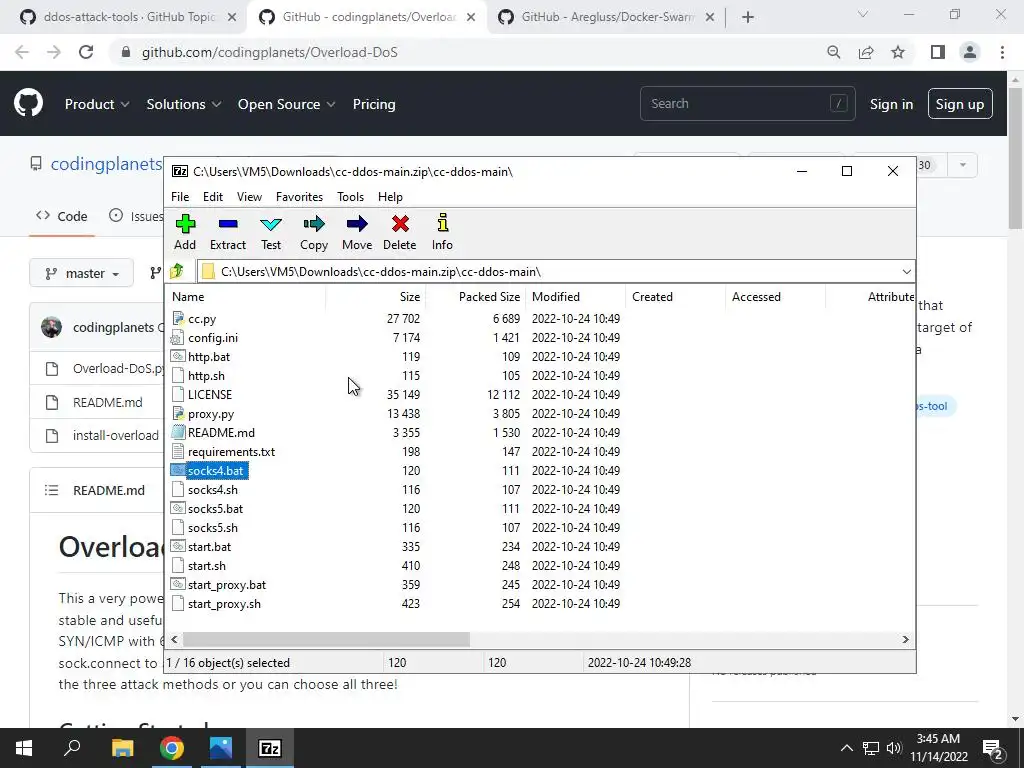Open the Windows Start menu

[x=24, y=748]
